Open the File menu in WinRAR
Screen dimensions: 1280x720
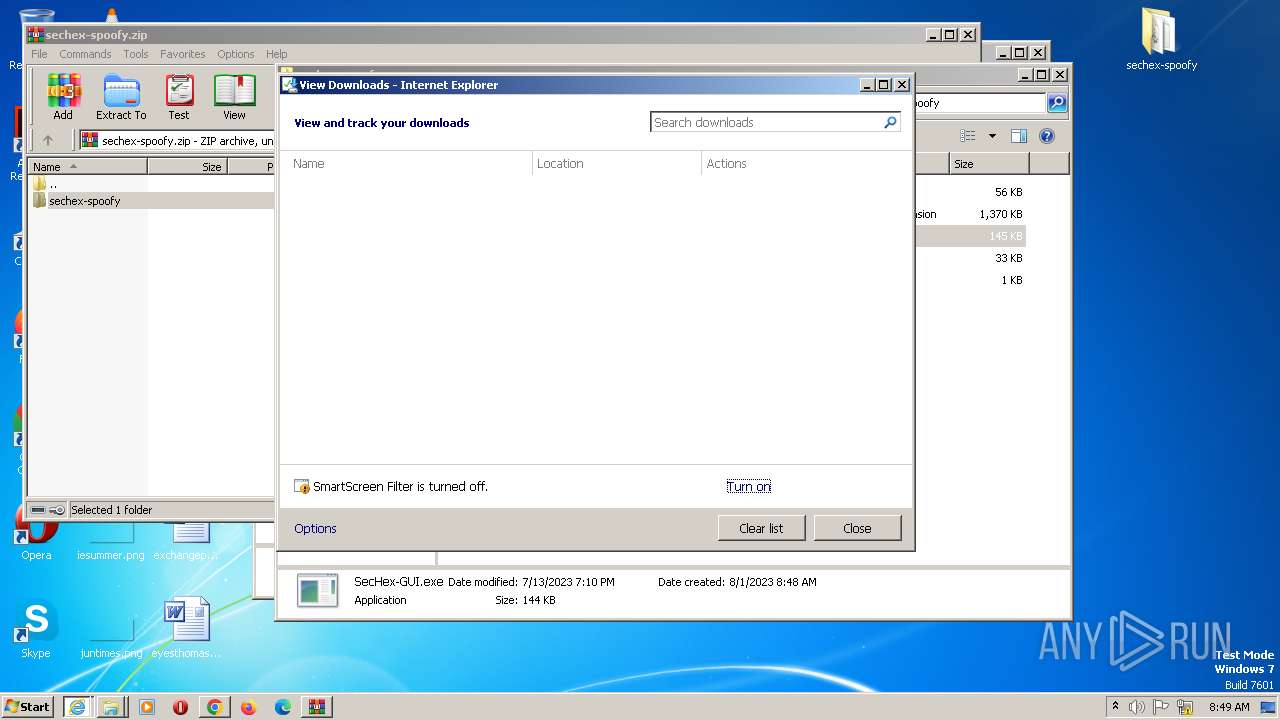pyautogui.click(x=39, y=54)
